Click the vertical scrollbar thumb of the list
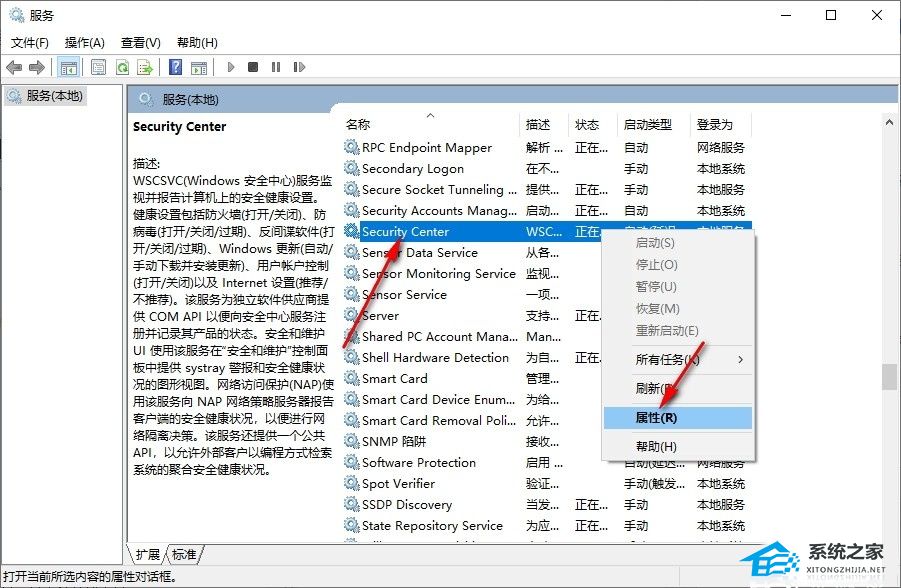 click(890, 377)
